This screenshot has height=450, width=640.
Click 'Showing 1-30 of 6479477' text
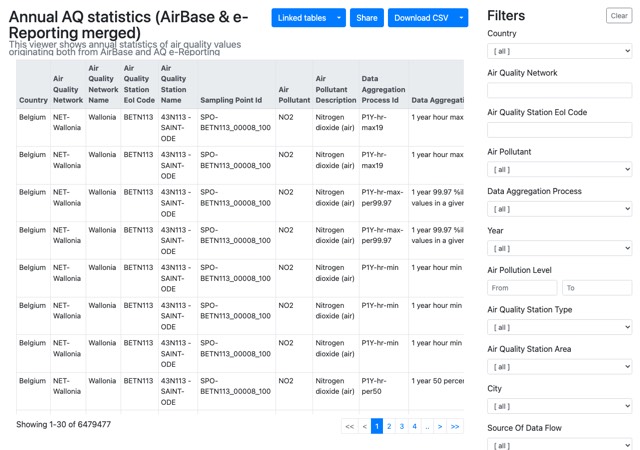coord(64,424)
